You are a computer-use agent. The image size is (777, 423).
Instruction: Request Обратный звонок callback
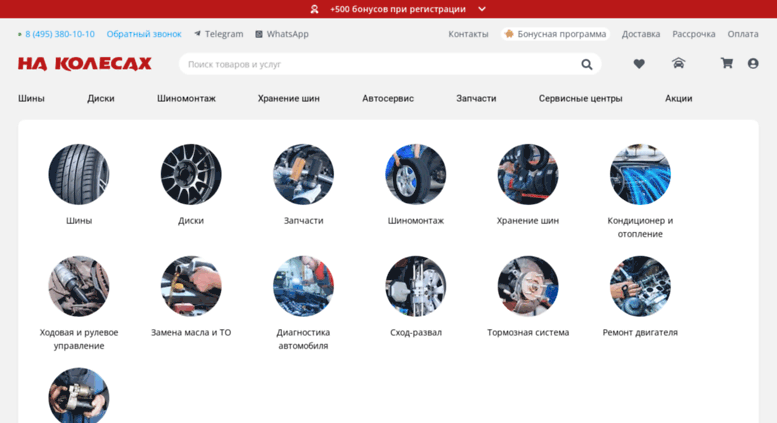click(x=144, y=34)
